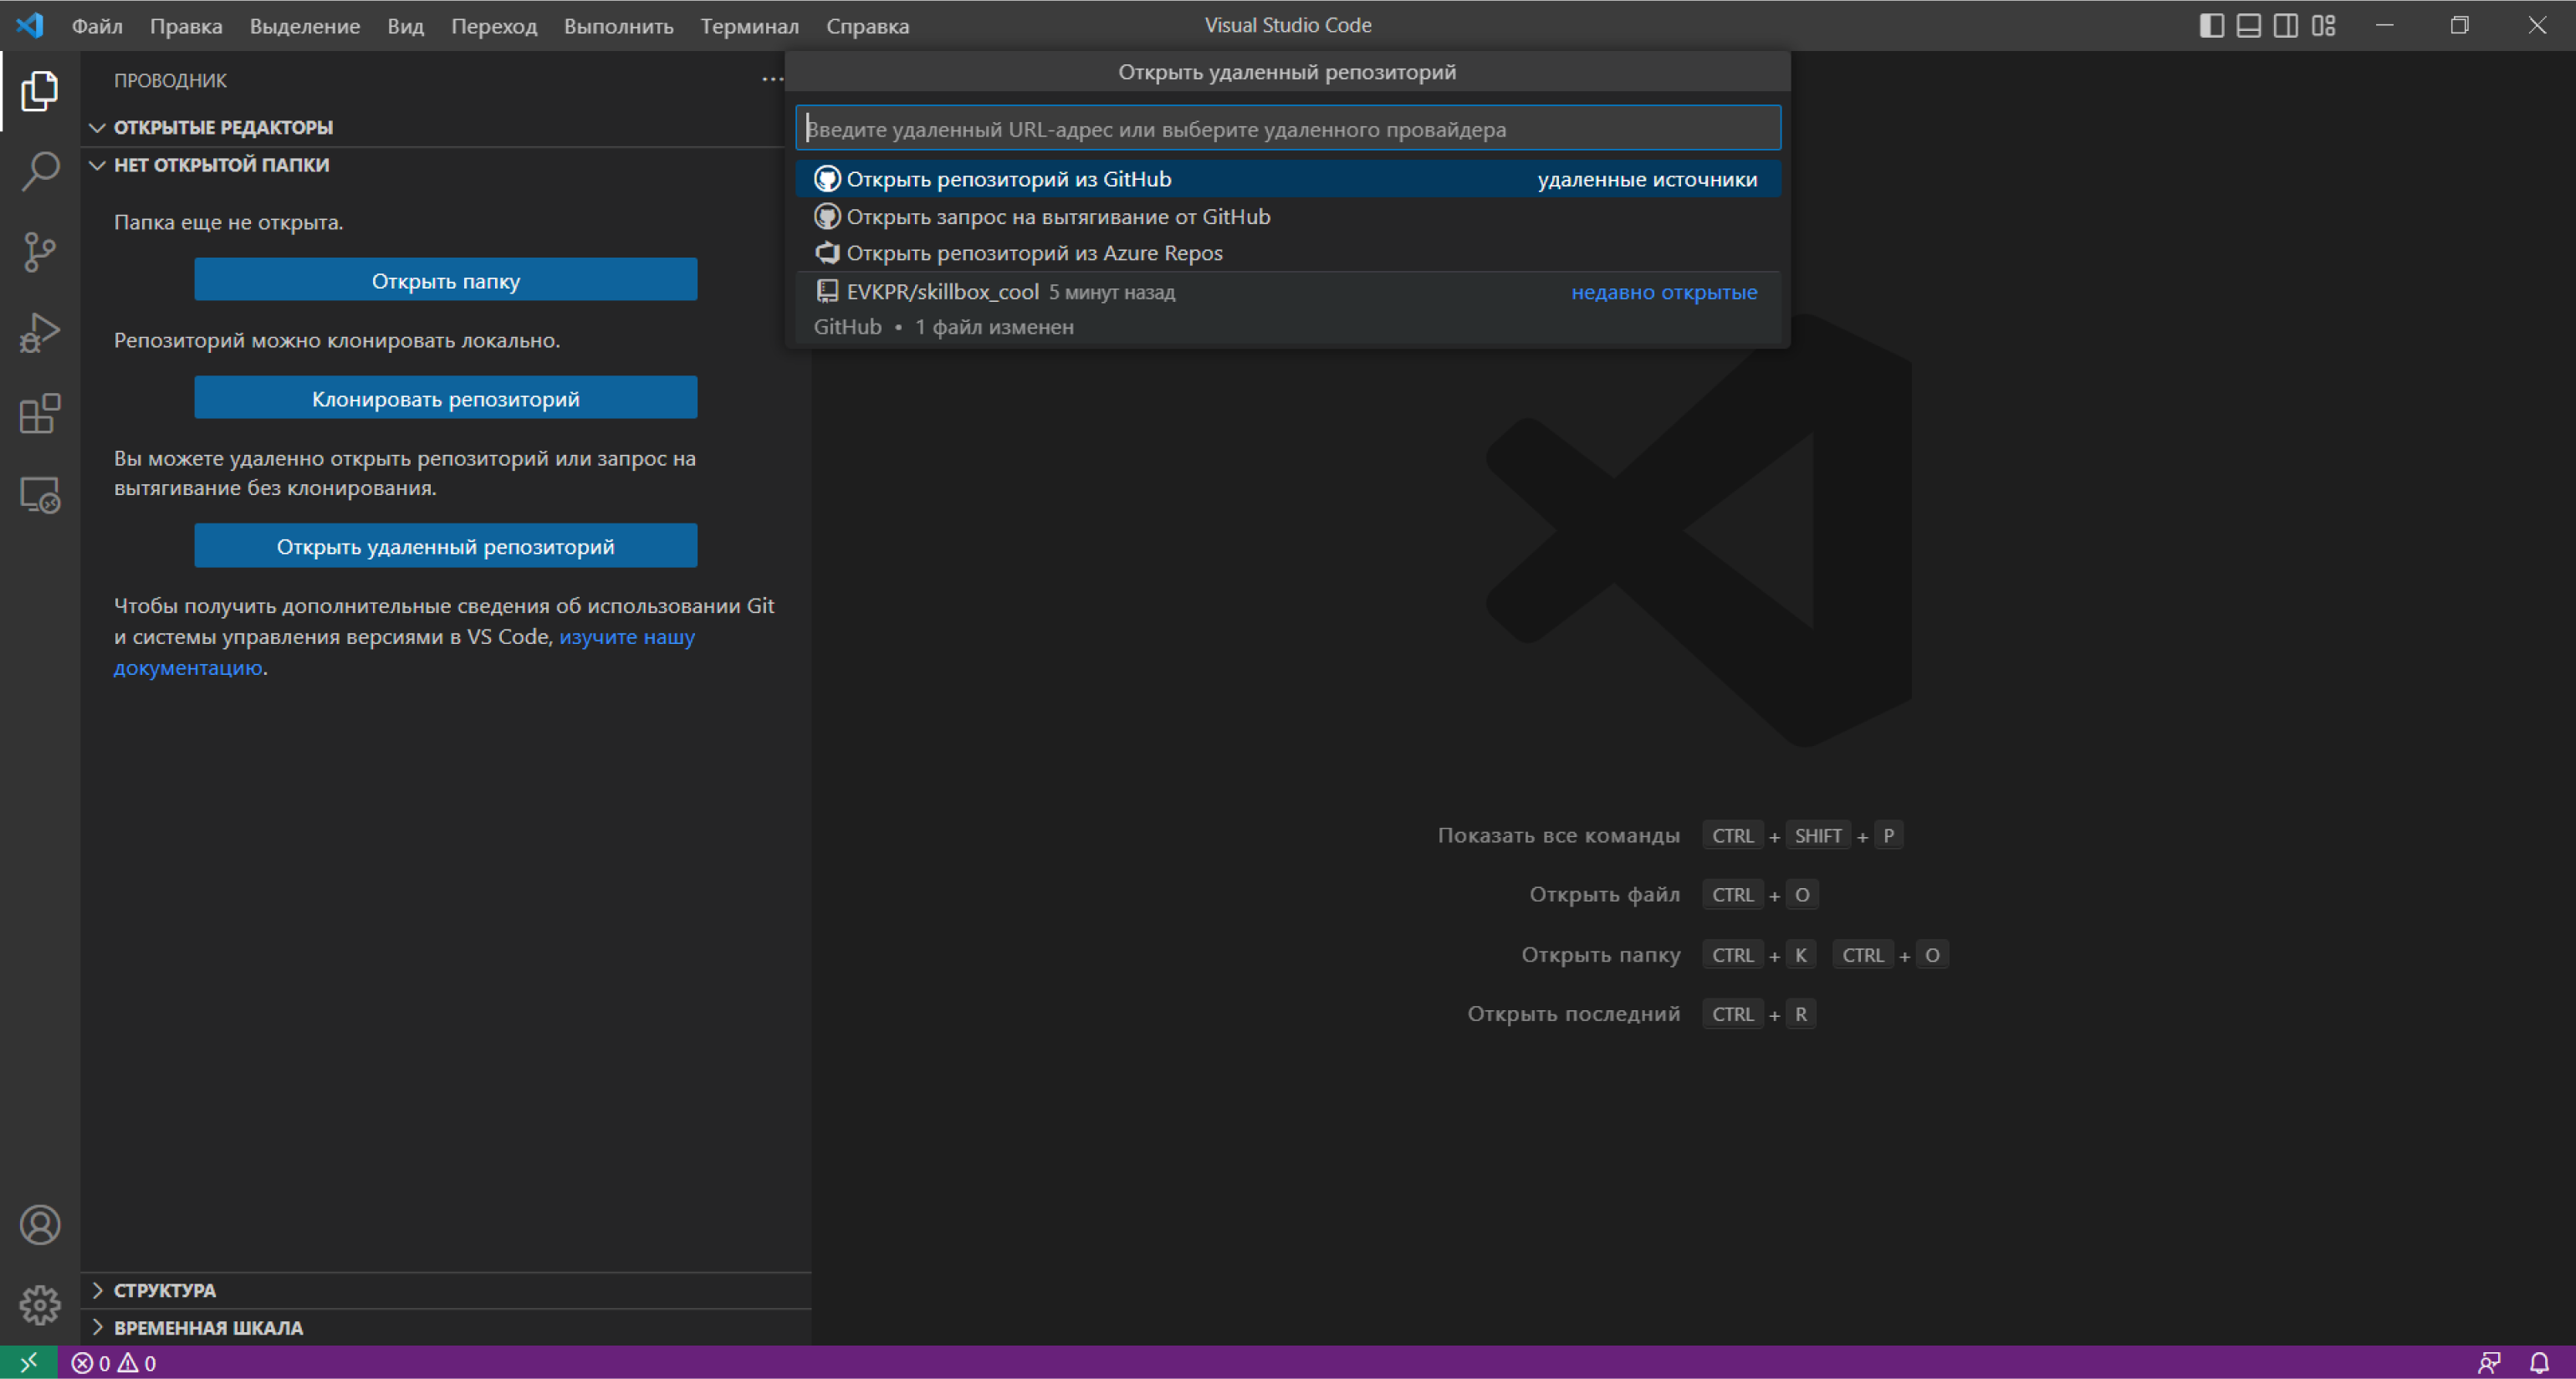
Task: Click the Открыть файл shortcut label
Action: click(1604, 894)
